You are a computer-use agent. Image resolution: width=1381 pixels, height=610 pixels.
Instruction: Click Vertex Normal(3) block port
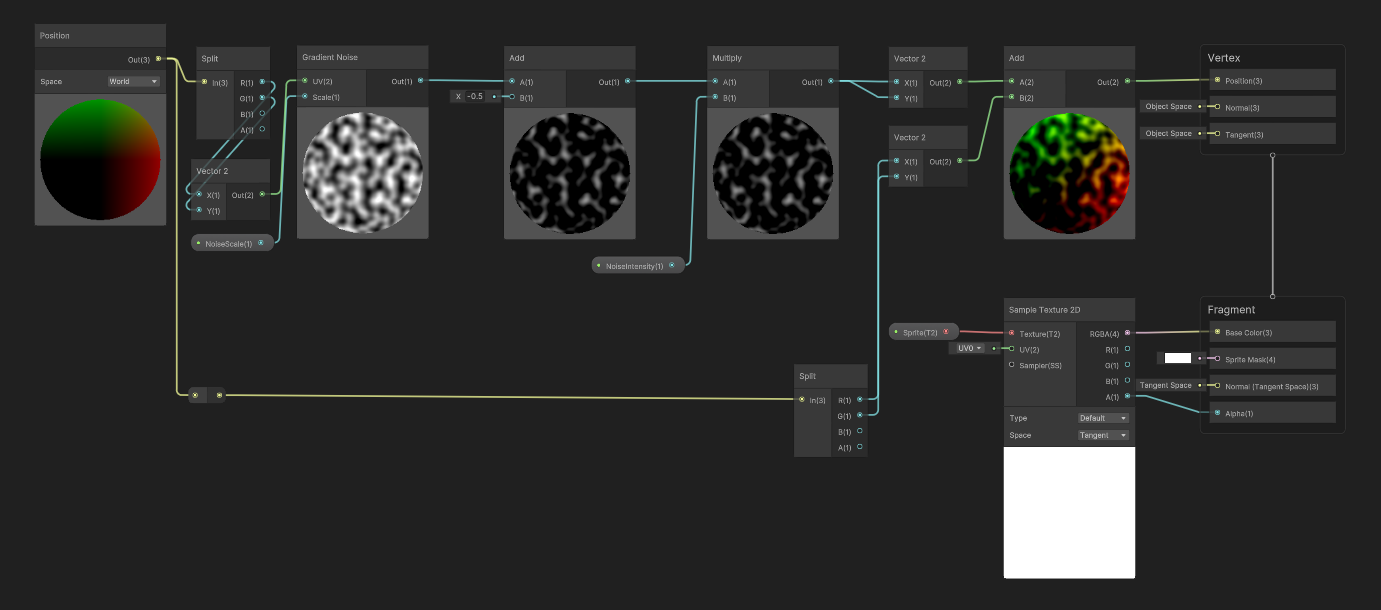click(x=1217, y=107)
